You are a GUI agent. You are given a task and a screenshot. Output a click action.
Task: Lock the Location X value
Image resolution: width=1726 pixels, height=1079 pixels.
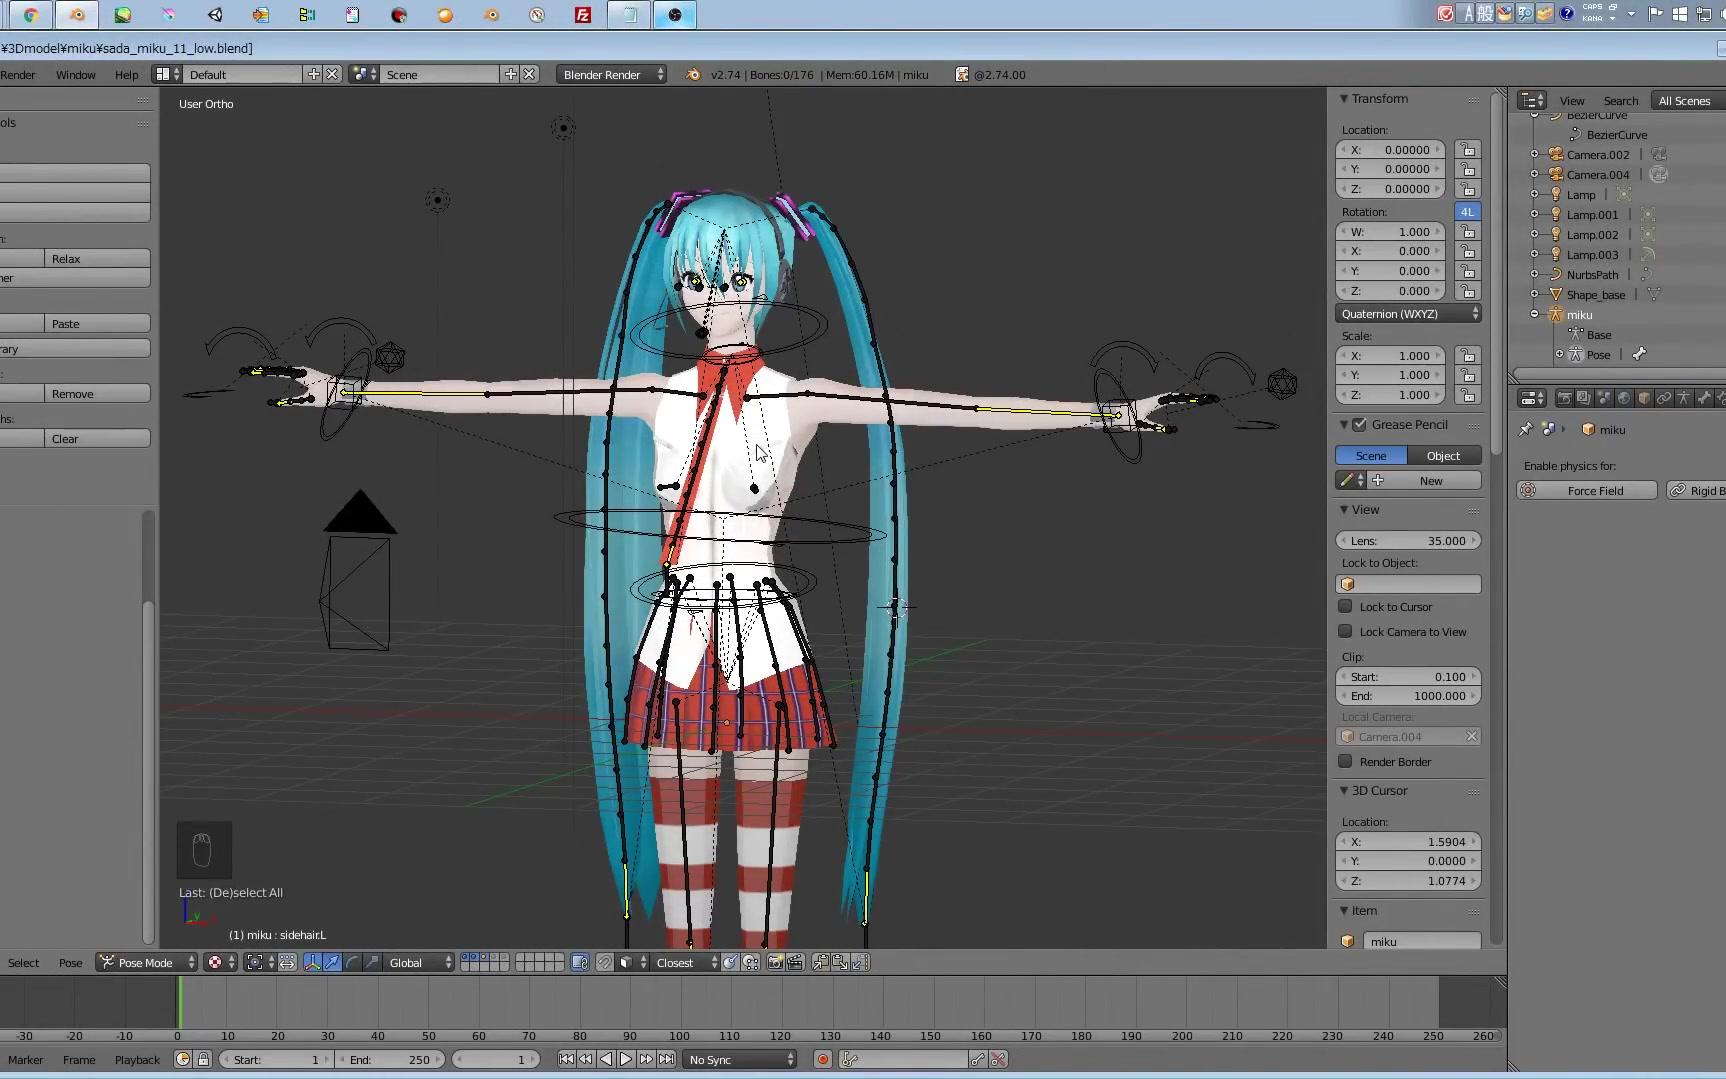point(1467,149)
